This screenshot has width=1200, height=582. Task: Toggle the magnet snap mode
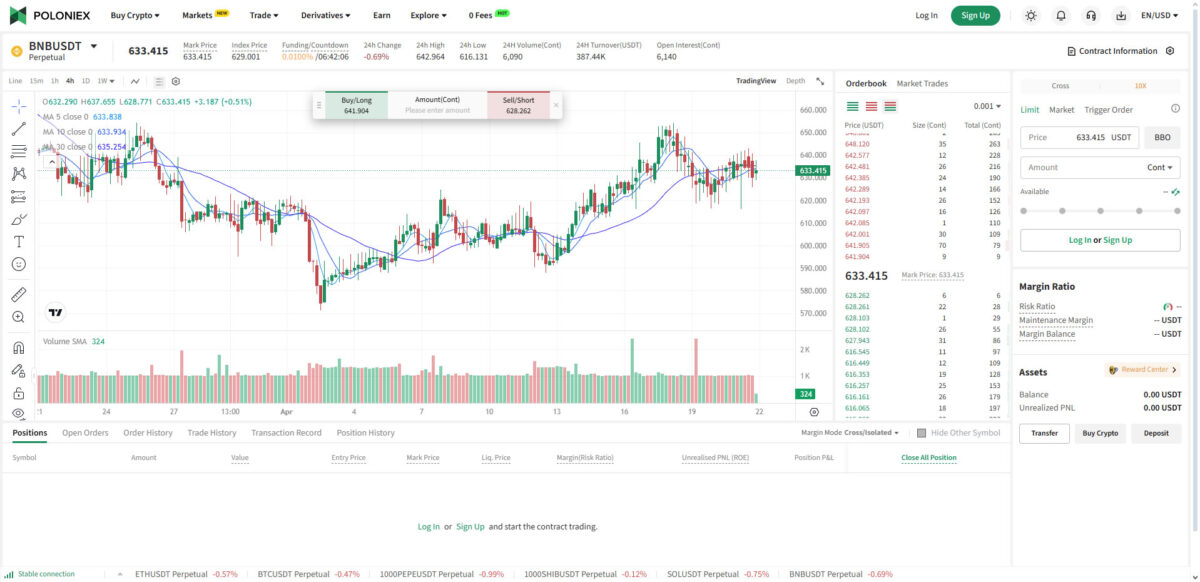click(18, 348)
